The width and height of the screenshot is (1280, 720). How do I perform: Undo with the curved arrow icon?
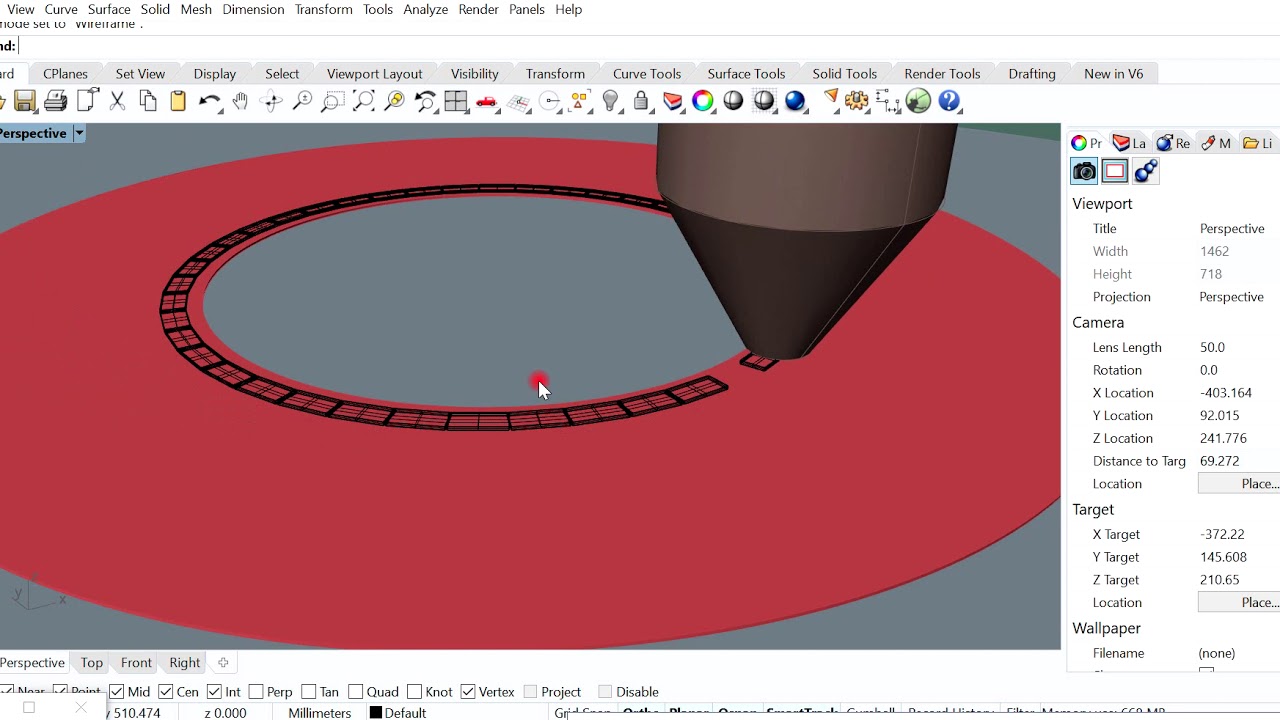(210, 101)
